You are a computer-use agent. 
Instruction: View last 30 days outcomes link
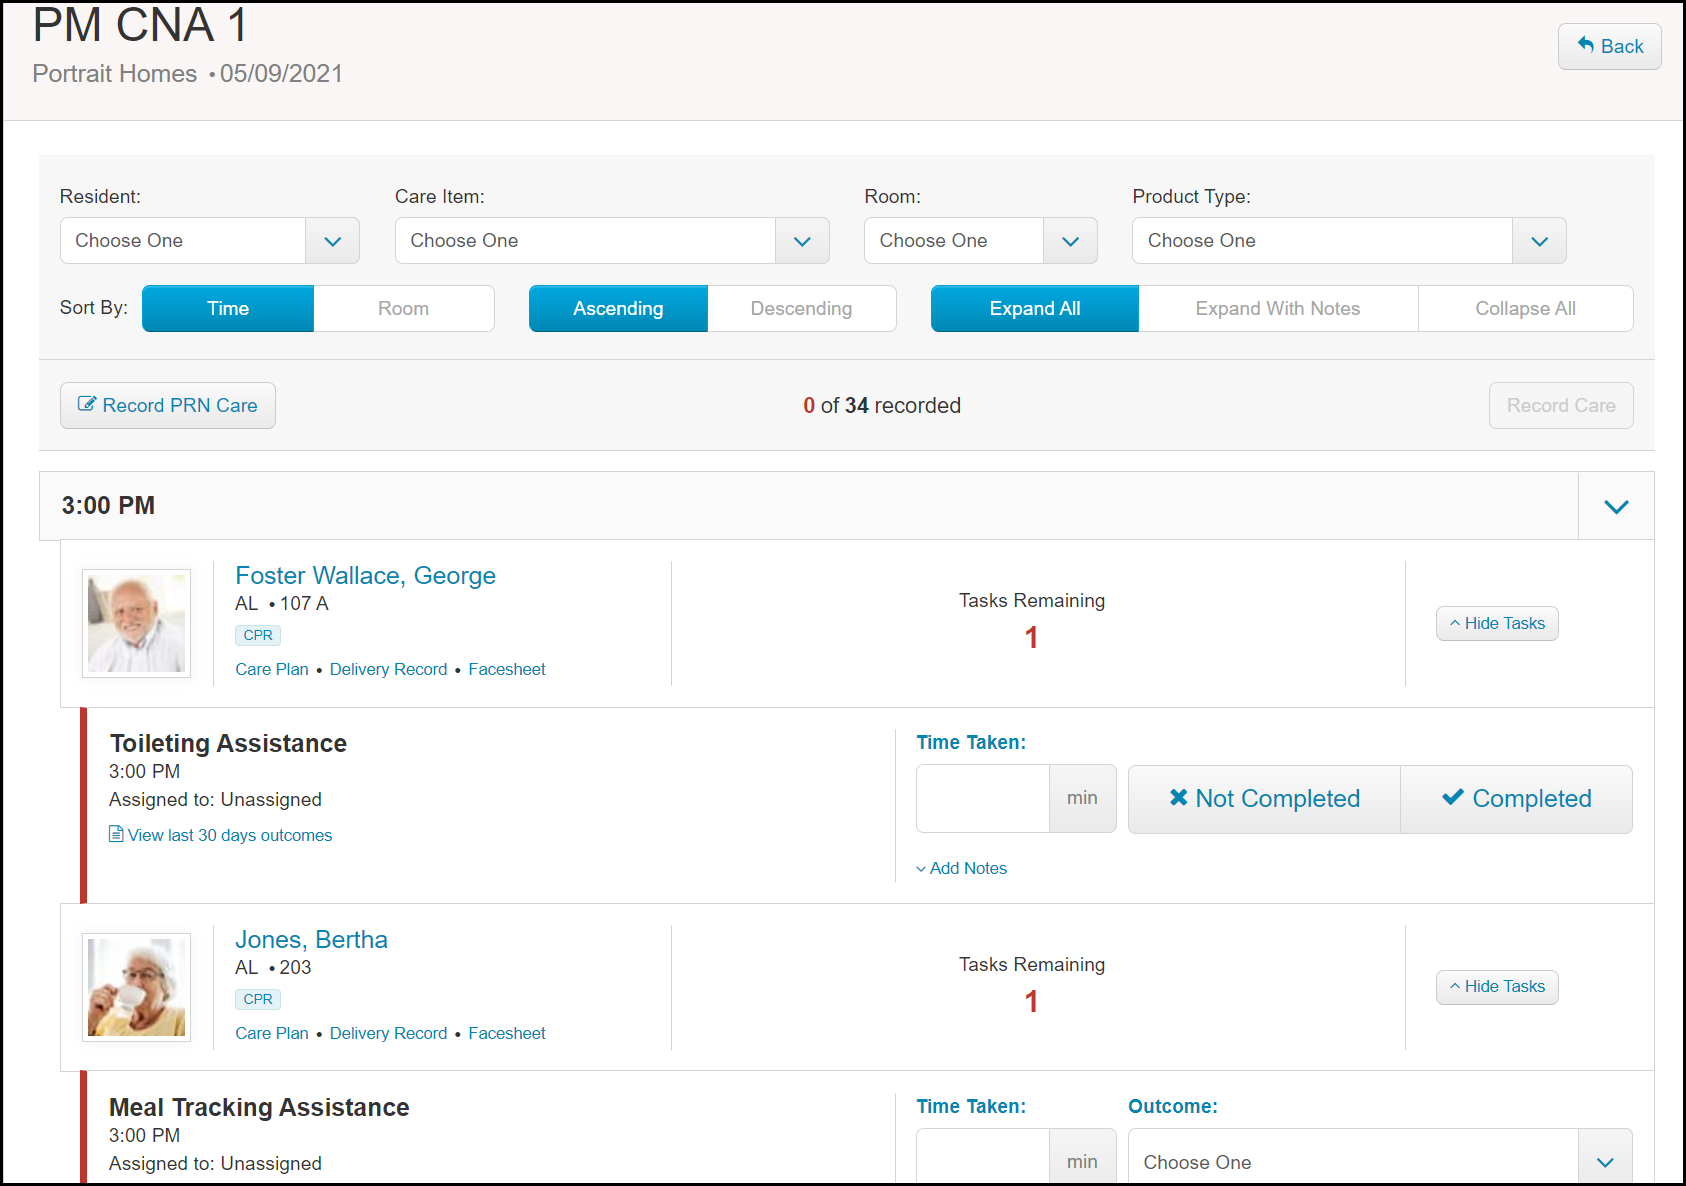[x=221, y=835]
